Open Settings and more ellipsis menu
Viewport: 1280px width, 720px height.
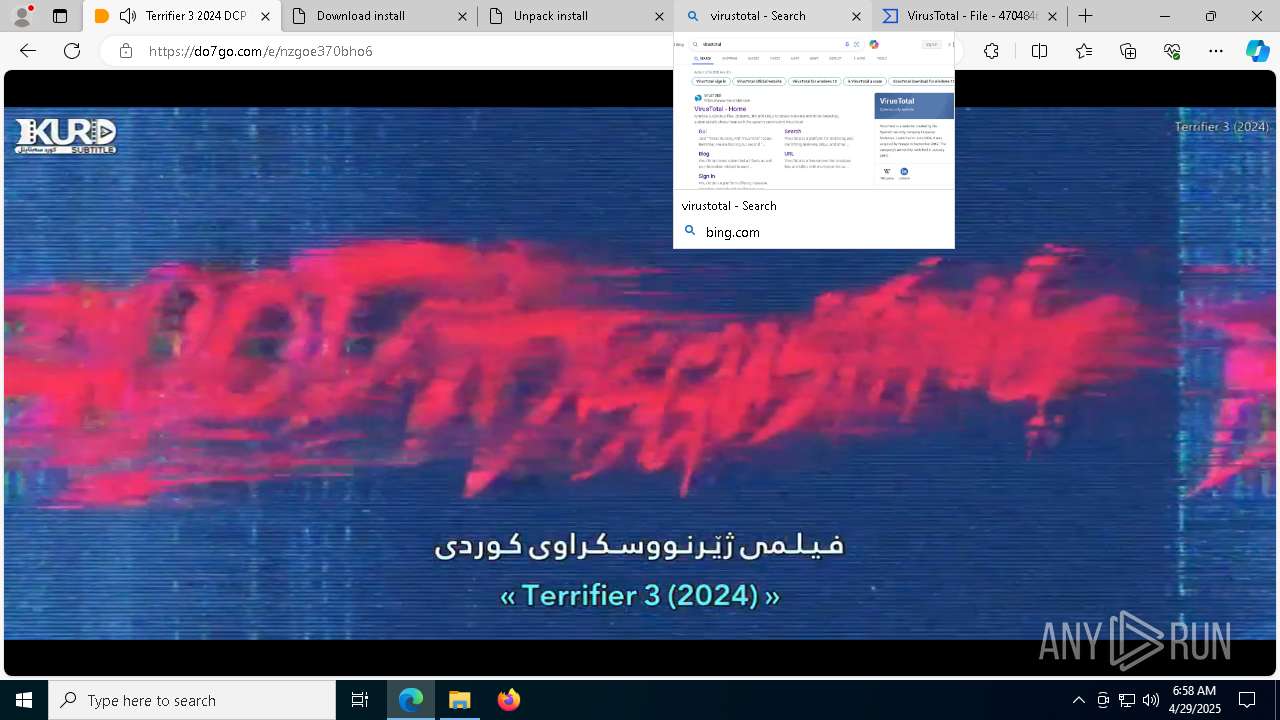click(x=1216, y=51)
